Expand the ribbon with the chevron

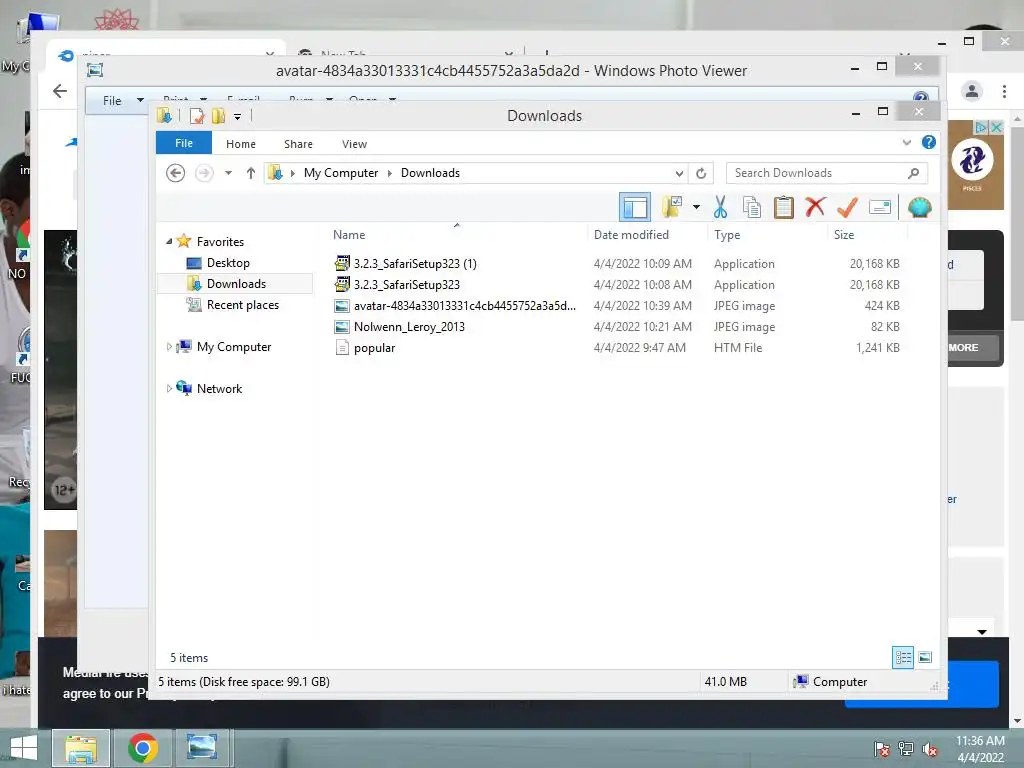coord(906,142)
